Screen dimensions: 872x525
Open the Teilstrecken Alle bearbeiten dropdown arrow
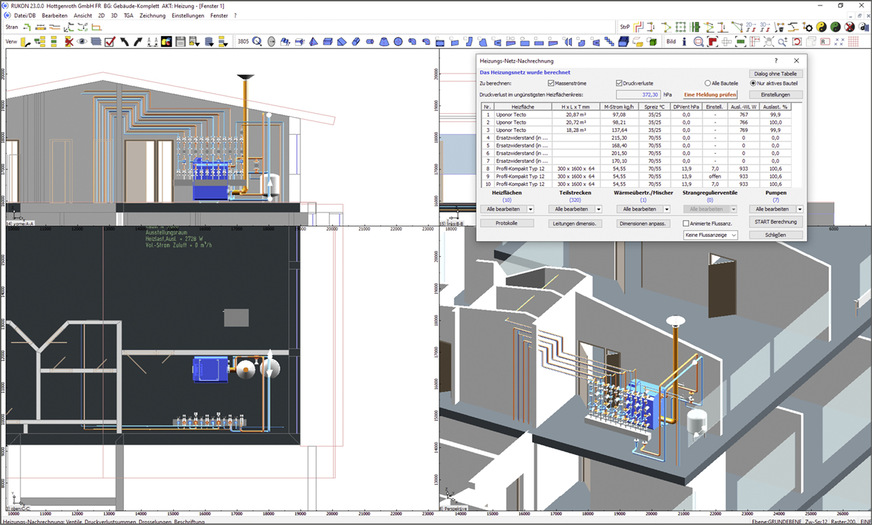(598, 209)
